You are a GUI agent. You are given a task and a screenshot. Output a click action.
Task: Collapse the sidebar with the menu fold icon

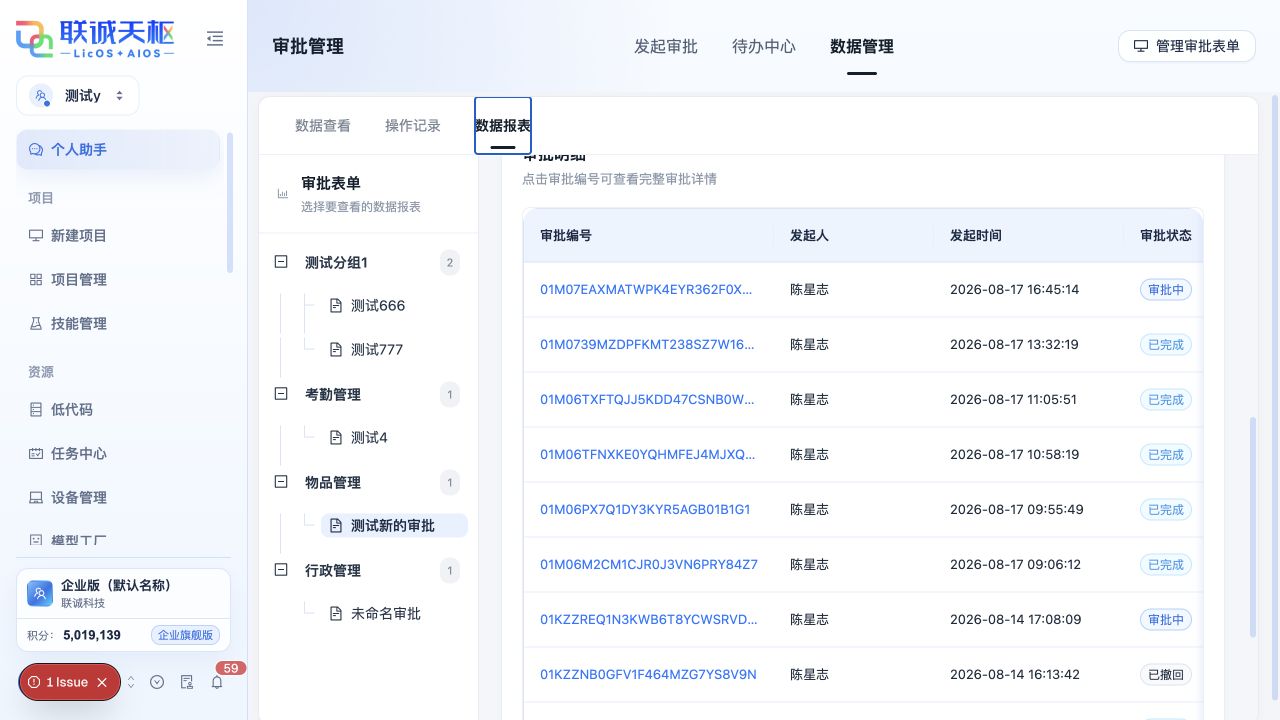[x=215, y=38]
